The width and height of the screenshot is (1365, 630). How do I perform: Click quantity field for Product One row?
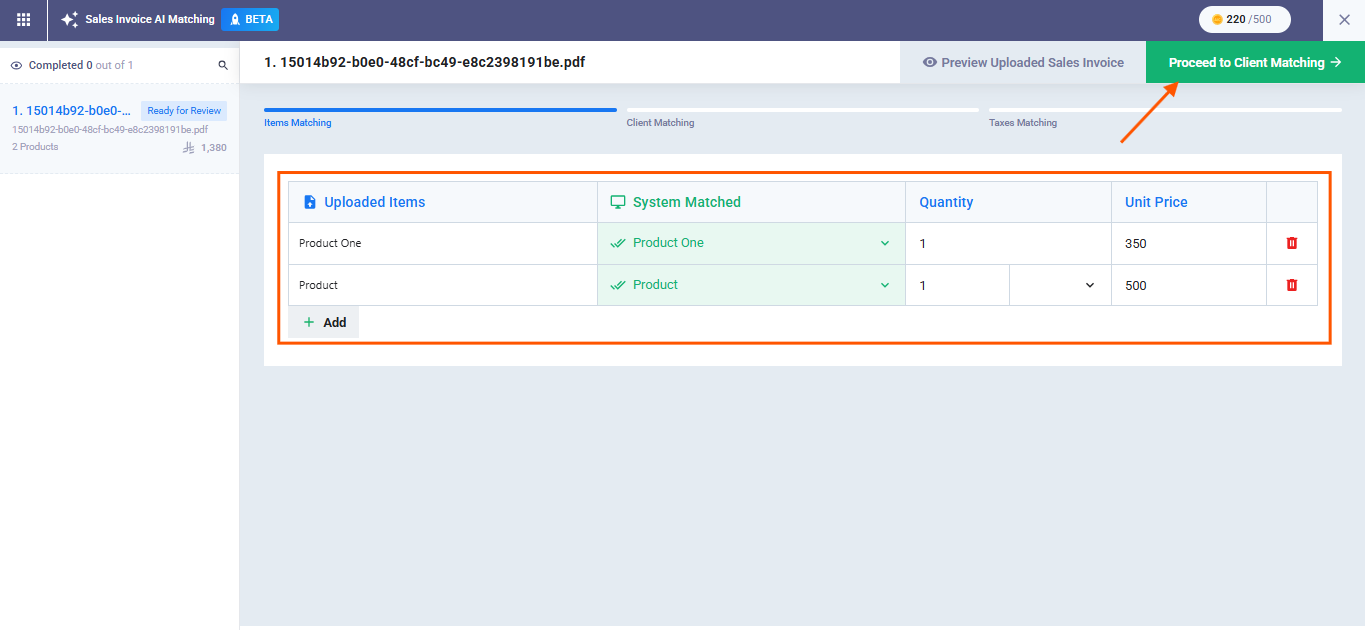pos(1008,243)
